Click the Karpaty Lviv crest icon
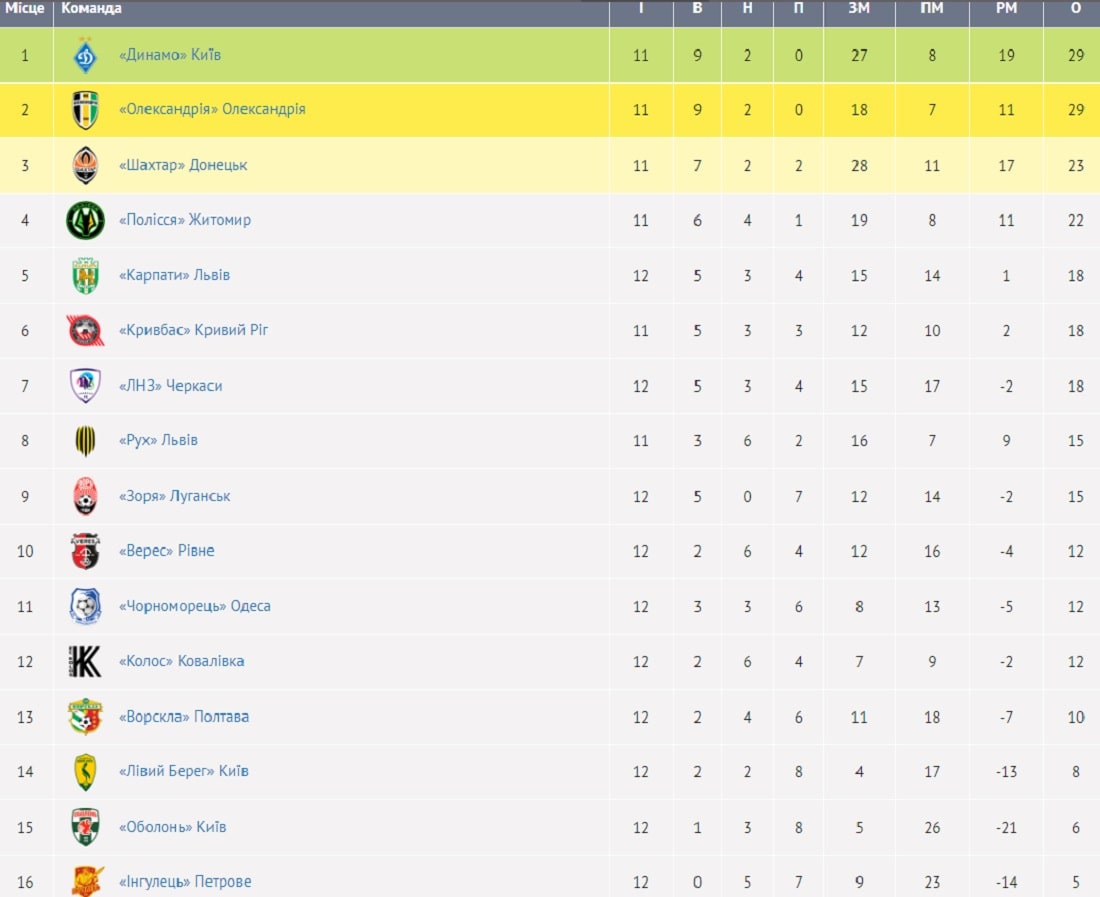This screenshot has width=1100, height=897. tap(86, 275)
